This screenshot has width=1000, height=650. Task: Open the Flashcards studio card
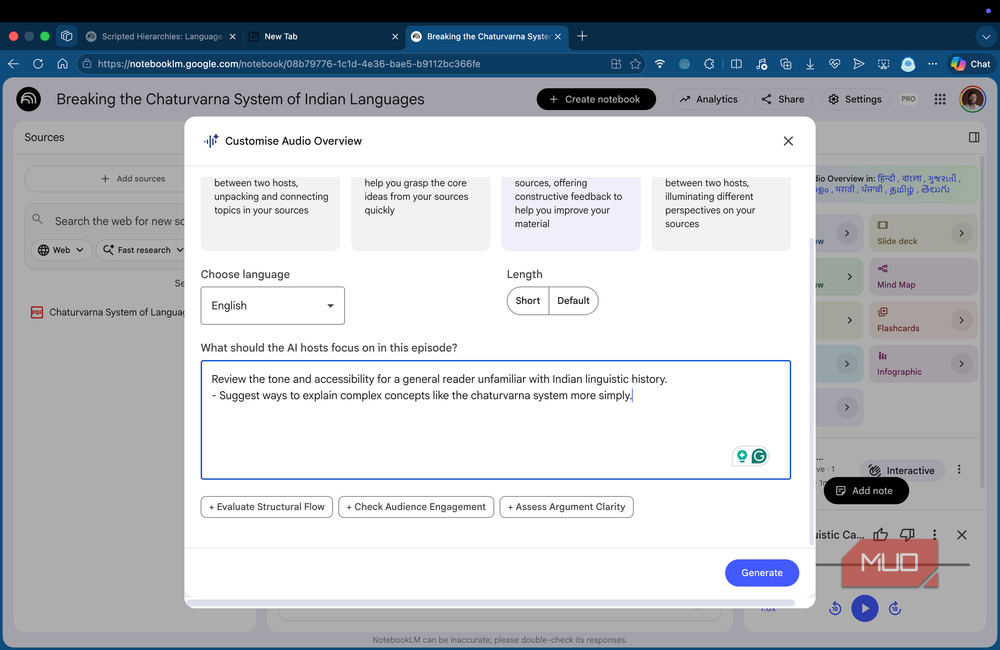(x=923, y=320)
